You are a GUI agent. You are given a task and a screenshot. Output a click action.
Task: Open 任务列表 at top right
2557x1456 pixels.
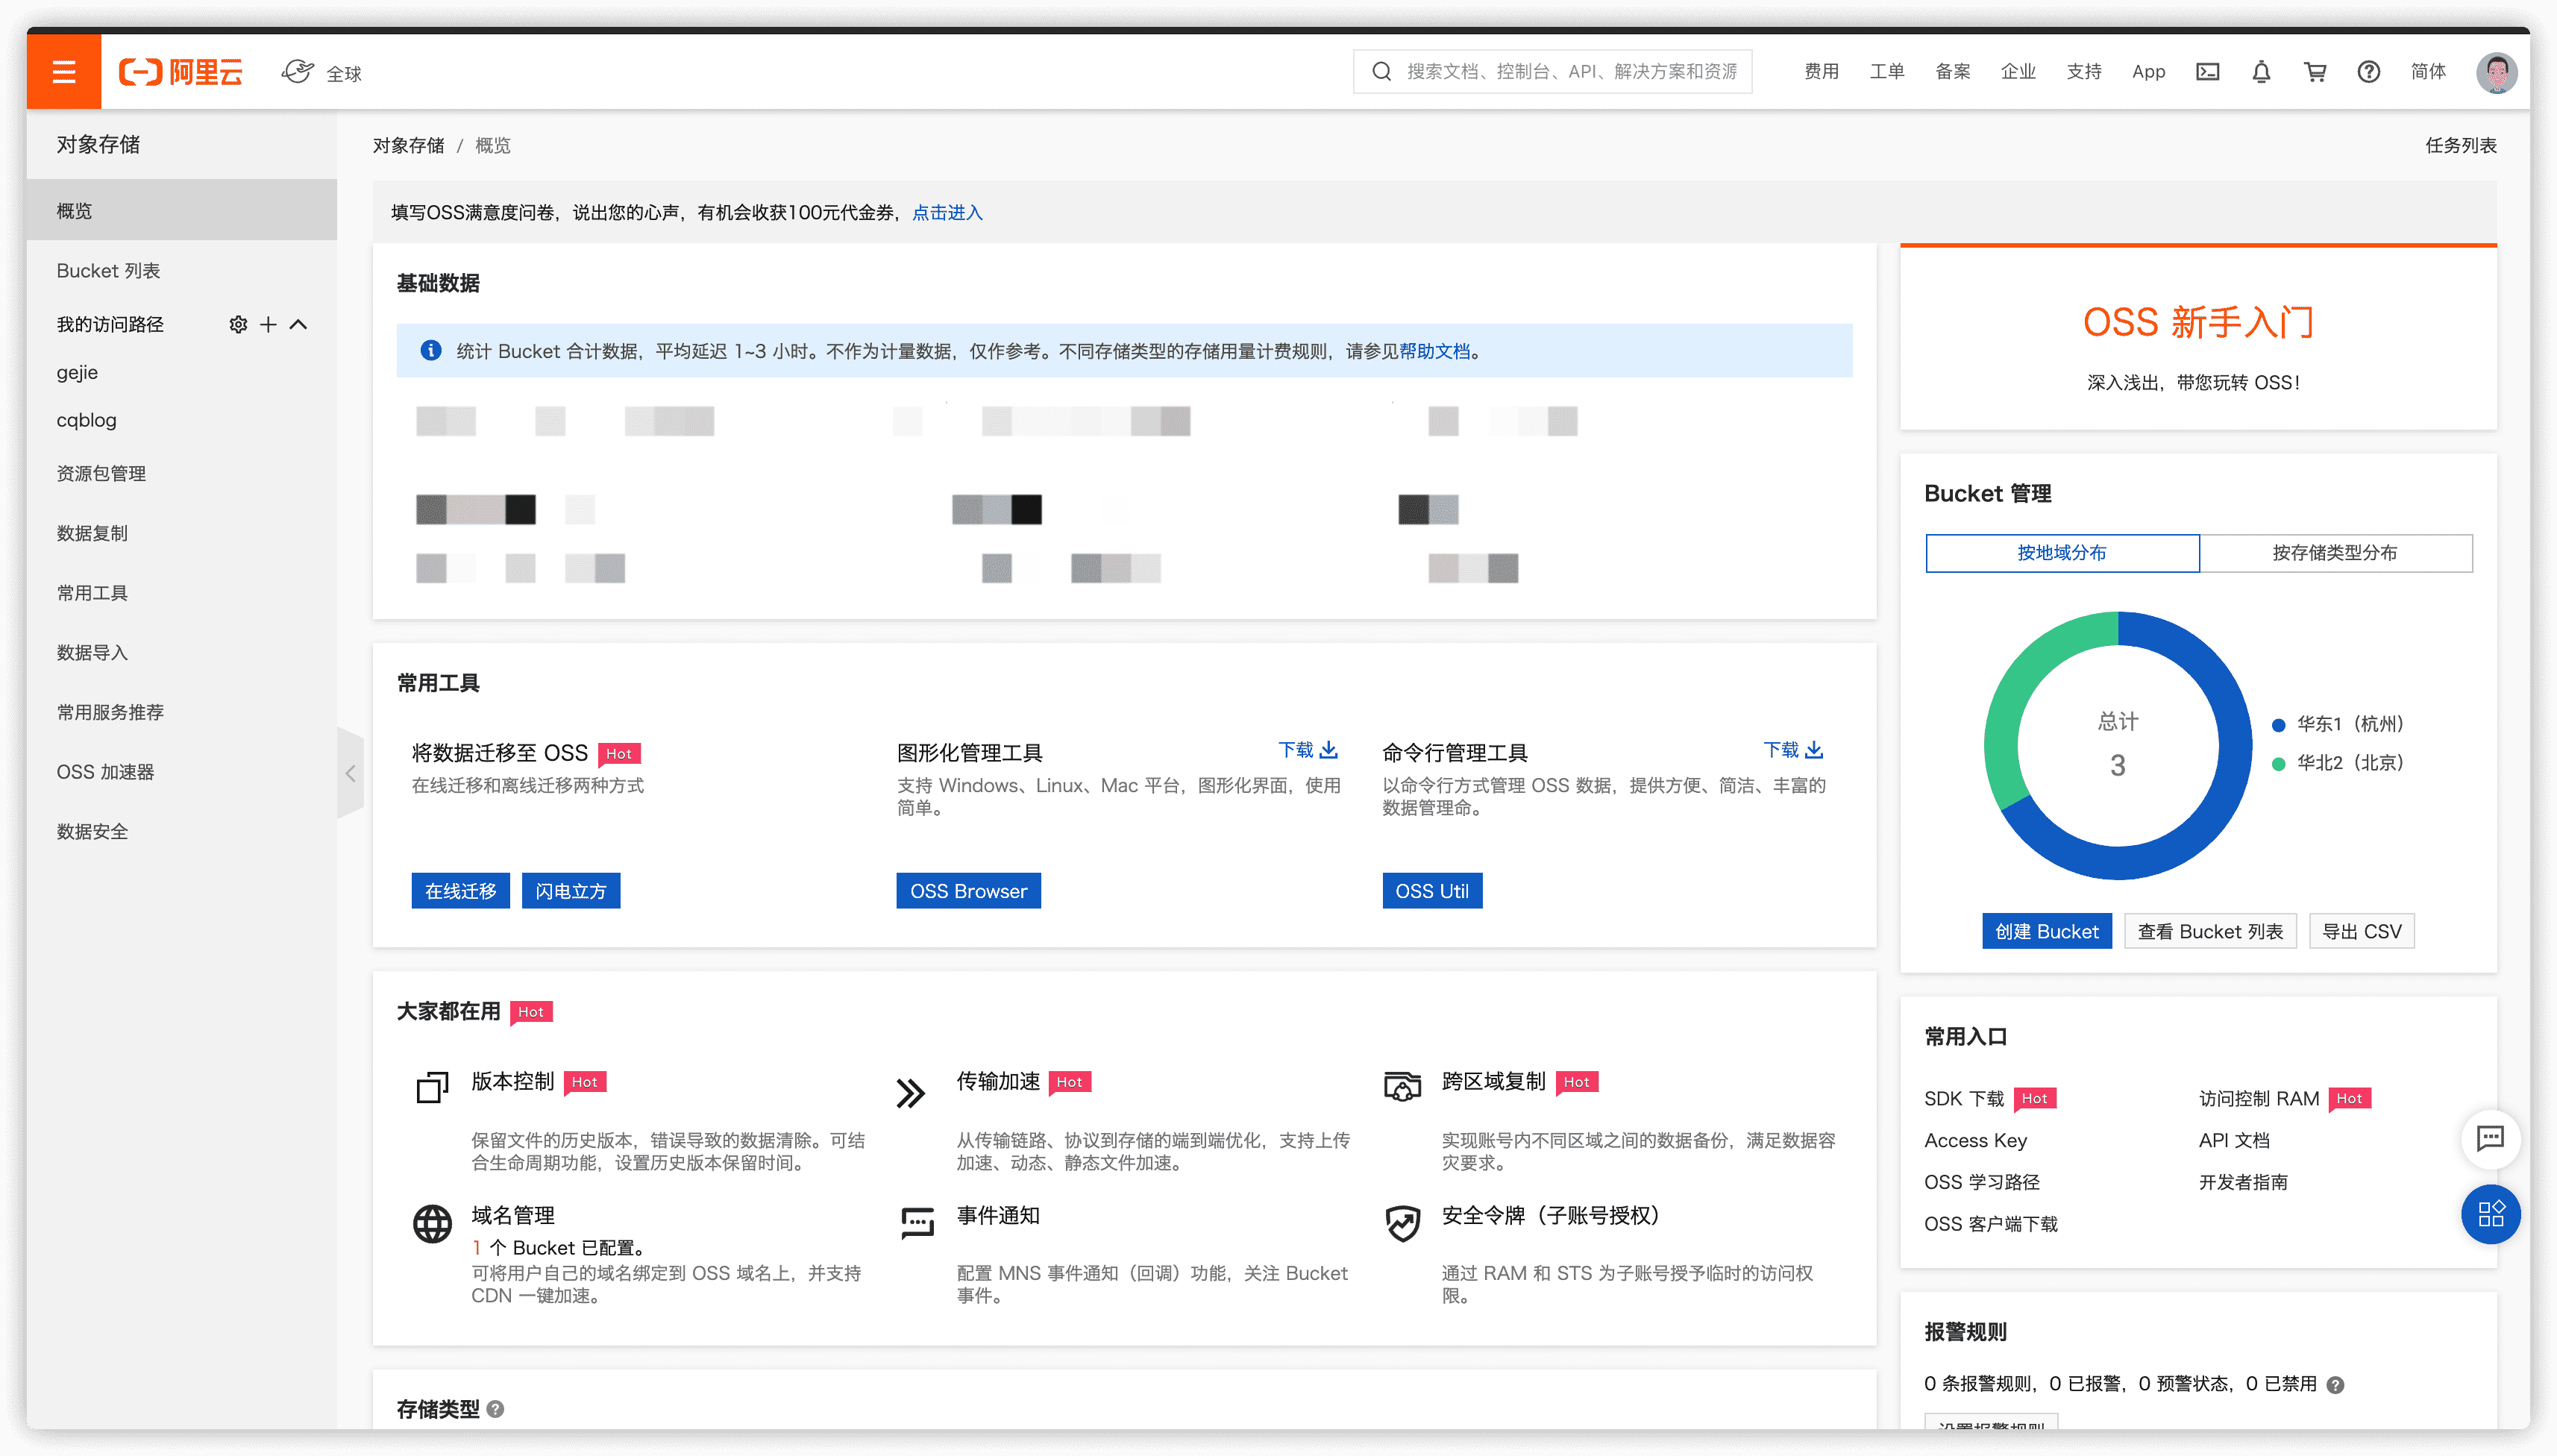tap(2460, 145)
